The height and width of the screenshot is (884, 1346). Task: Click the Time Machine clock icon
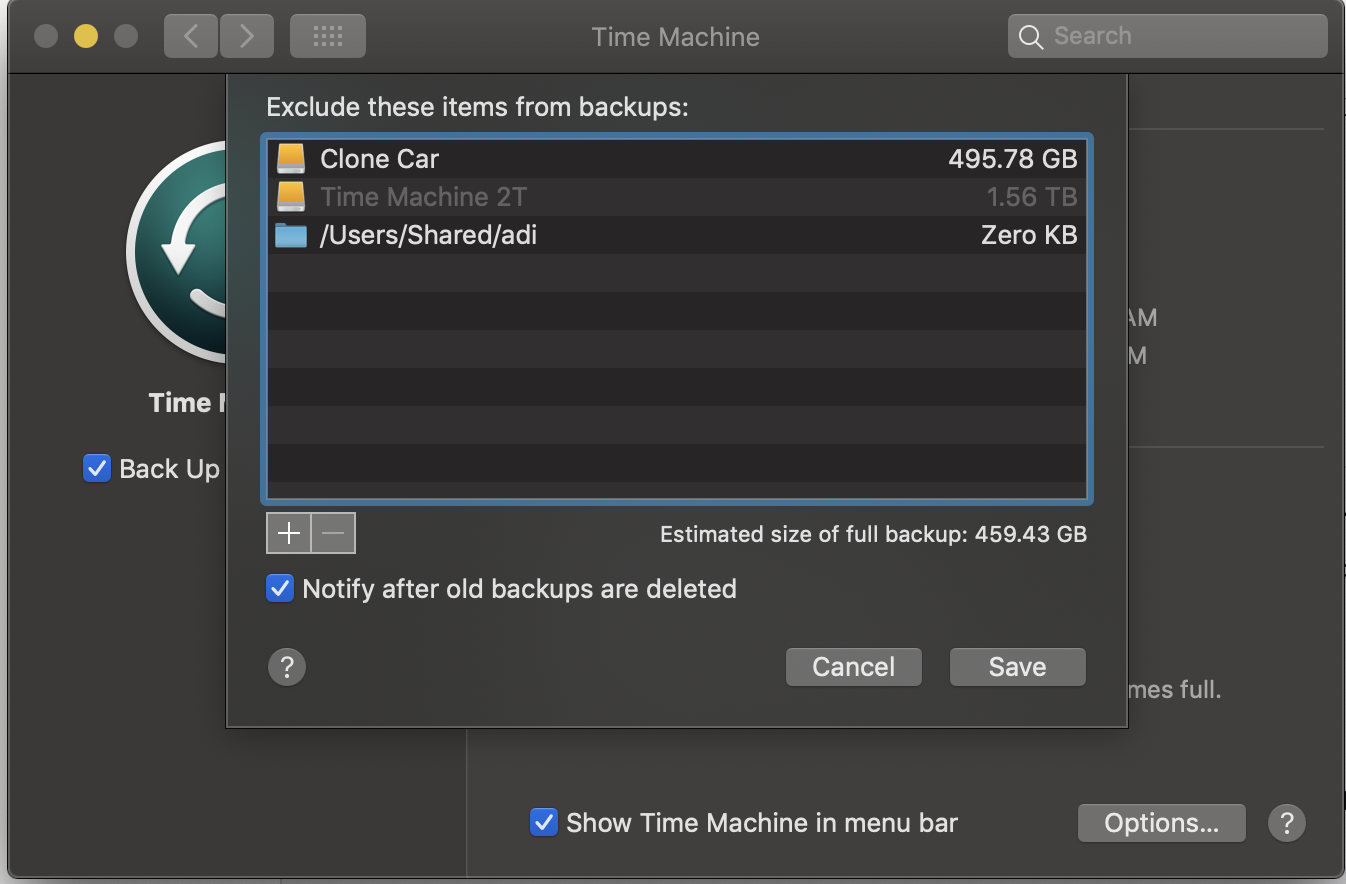pyautogui.click(x=177, y=252)
